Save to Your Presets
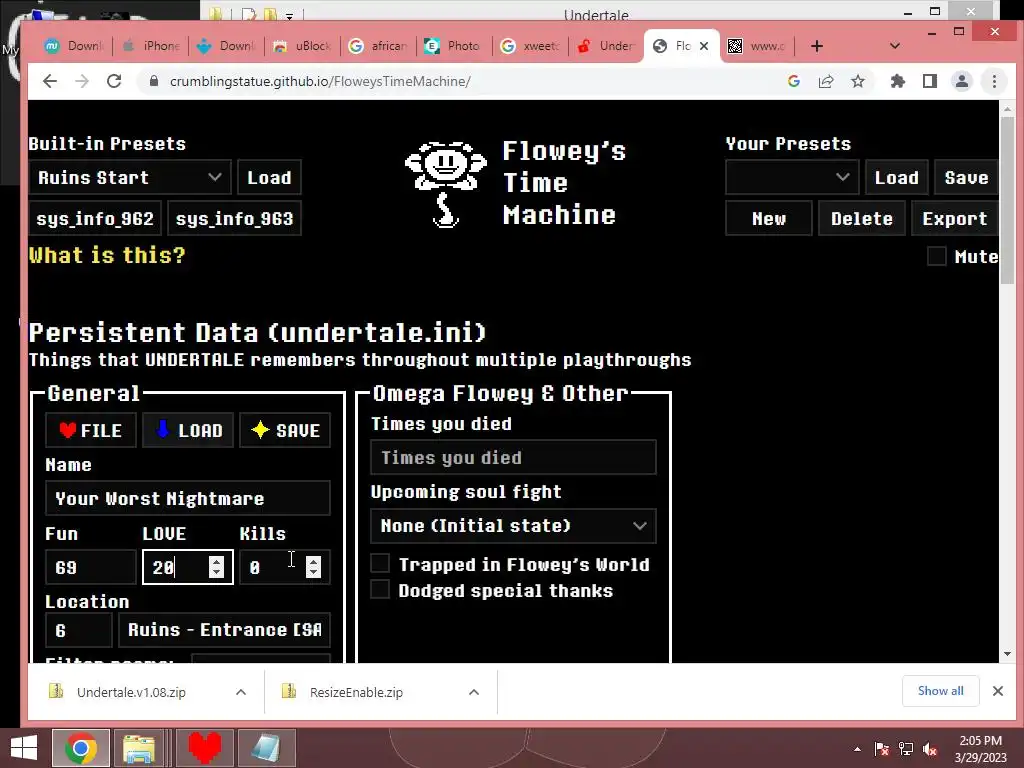The height and width of the screenshot is (768, 1024). point(966,178)
